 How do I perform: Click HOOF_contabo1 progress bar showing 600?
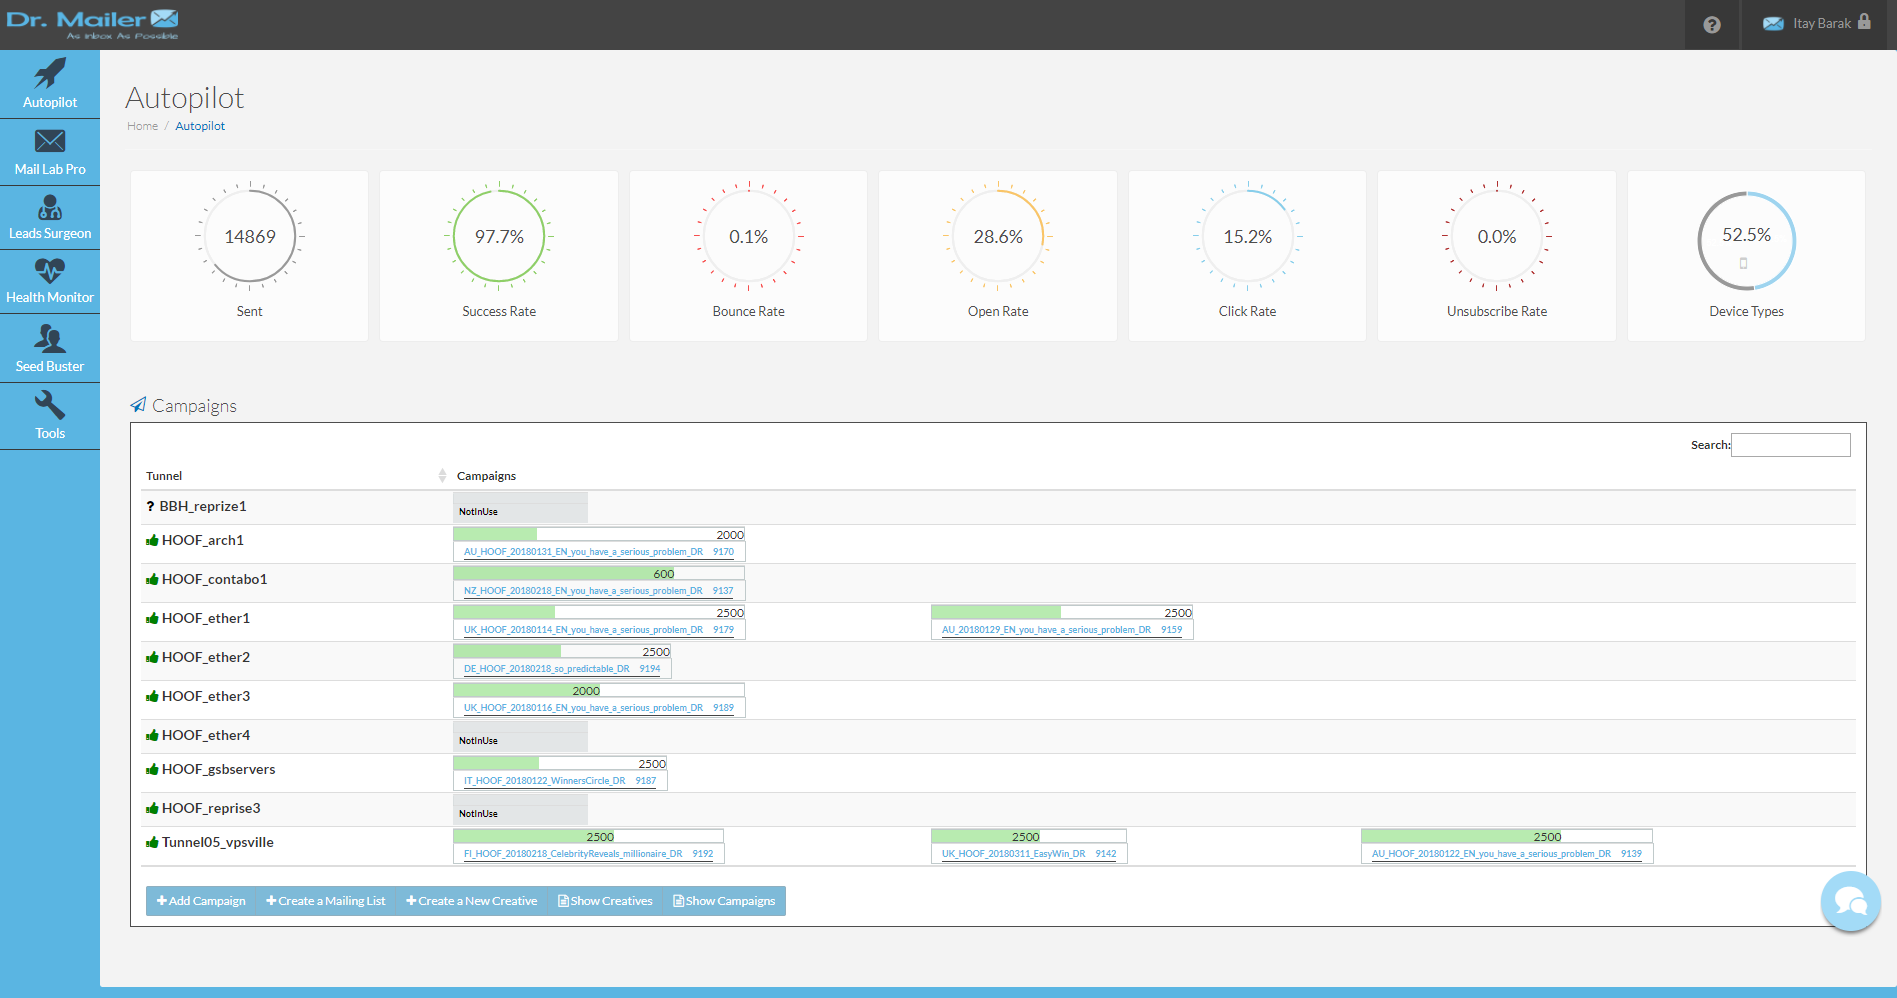pyautogui.click(x=599, y=574)
